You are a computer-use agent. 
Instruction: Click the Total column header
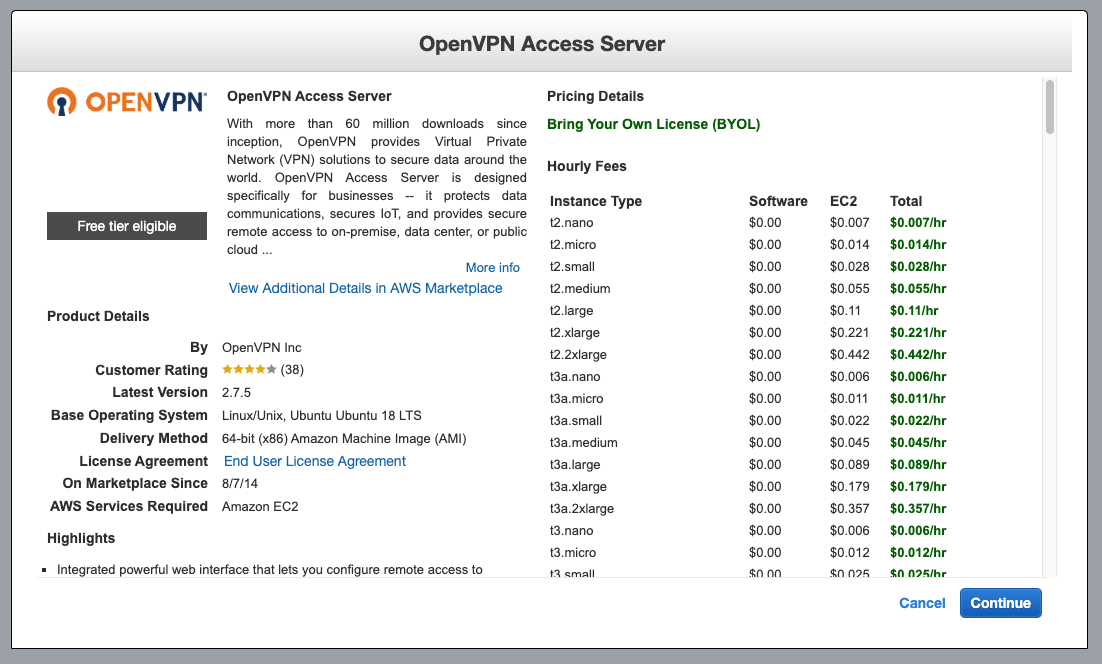[906, 201]
